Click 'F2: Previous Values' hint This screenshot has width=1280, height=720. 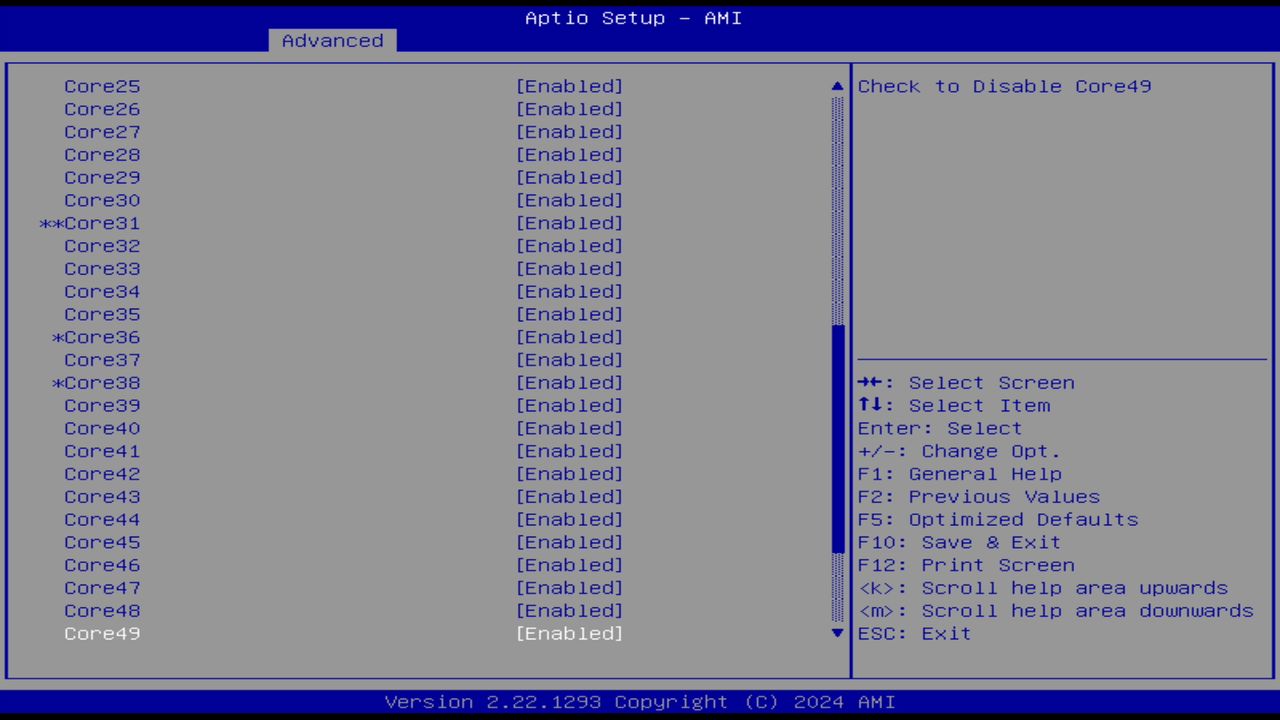coord(978,497)
